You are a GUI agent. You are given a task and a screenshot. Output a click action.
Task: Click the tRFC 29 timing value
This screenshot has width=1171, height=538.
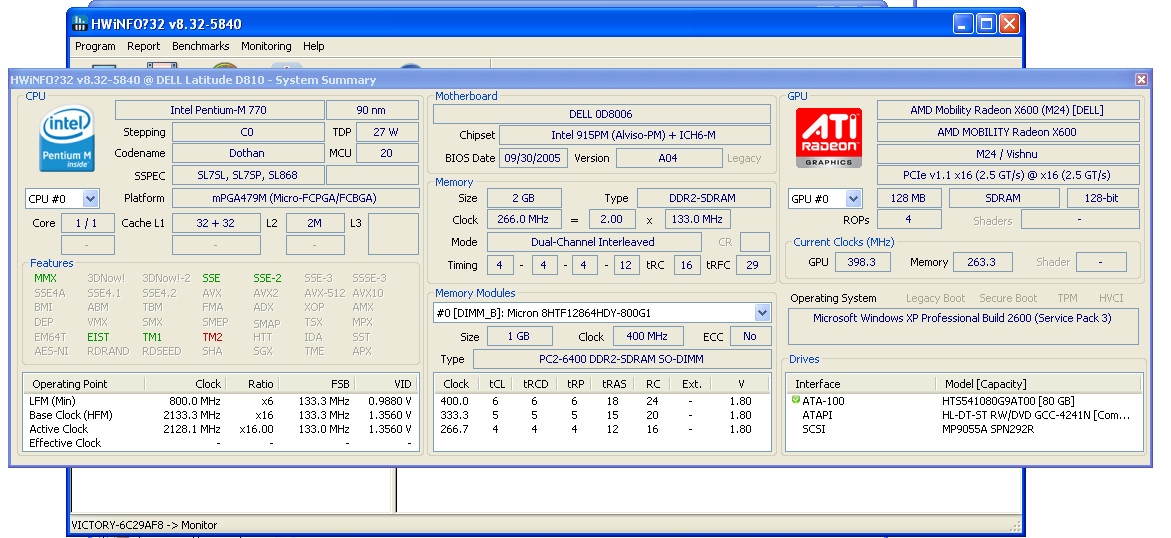click(x=753, y=265)
